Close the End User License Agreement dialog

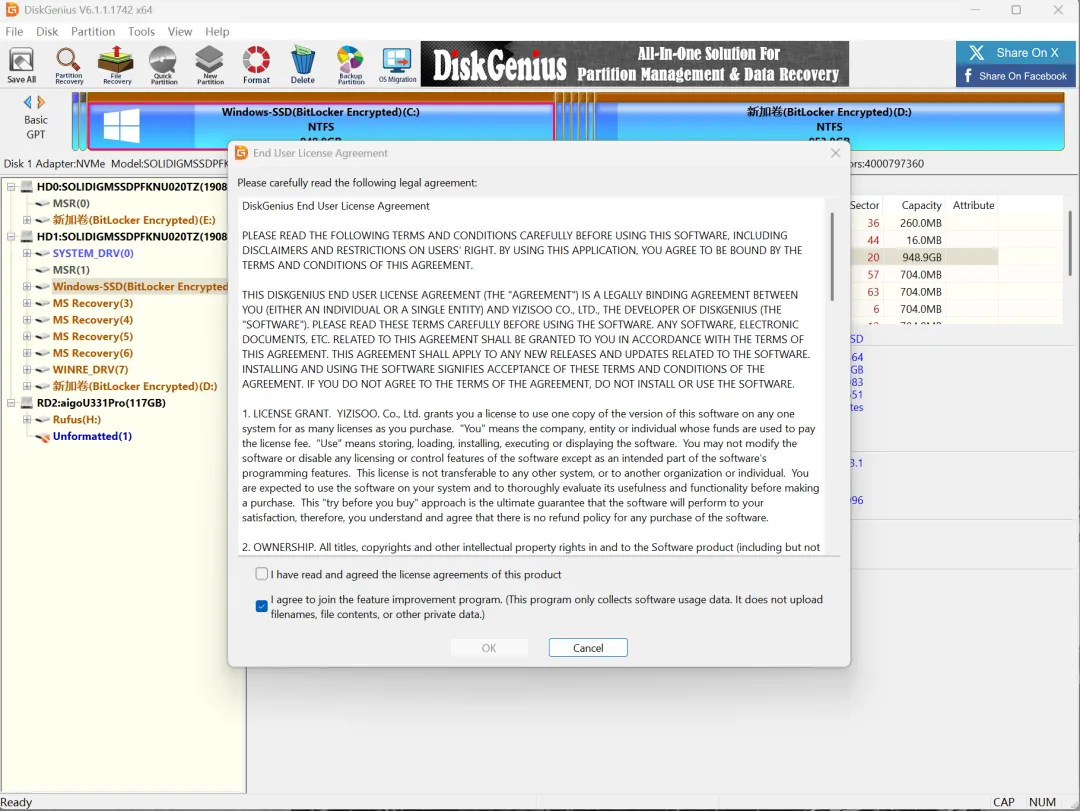pyautogui.click(x=835, y=153)
